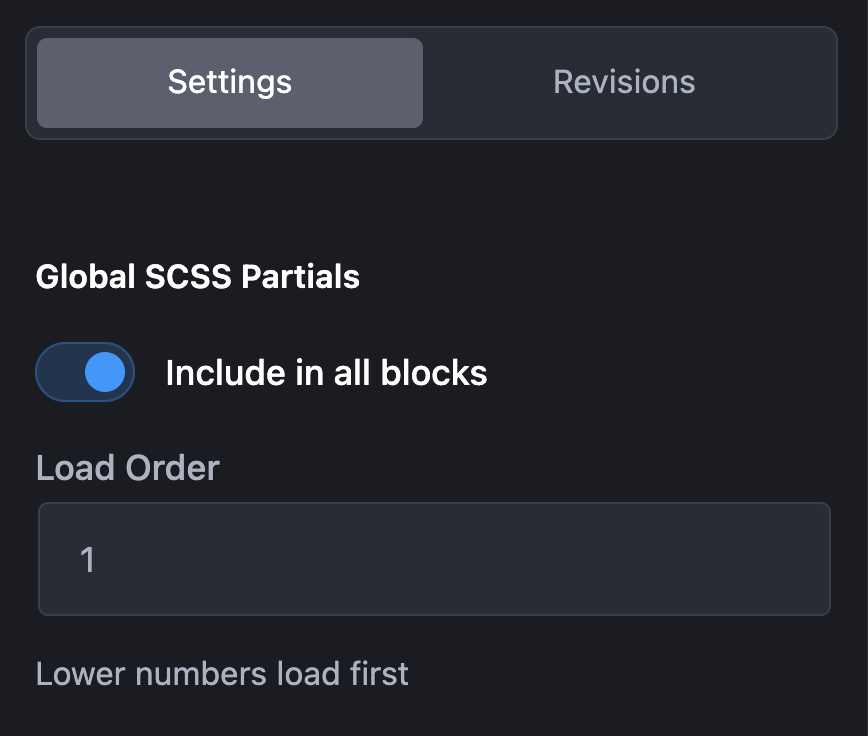Toggle the Include in all blocks switch

pyautogui.click(x=85, y=372)
